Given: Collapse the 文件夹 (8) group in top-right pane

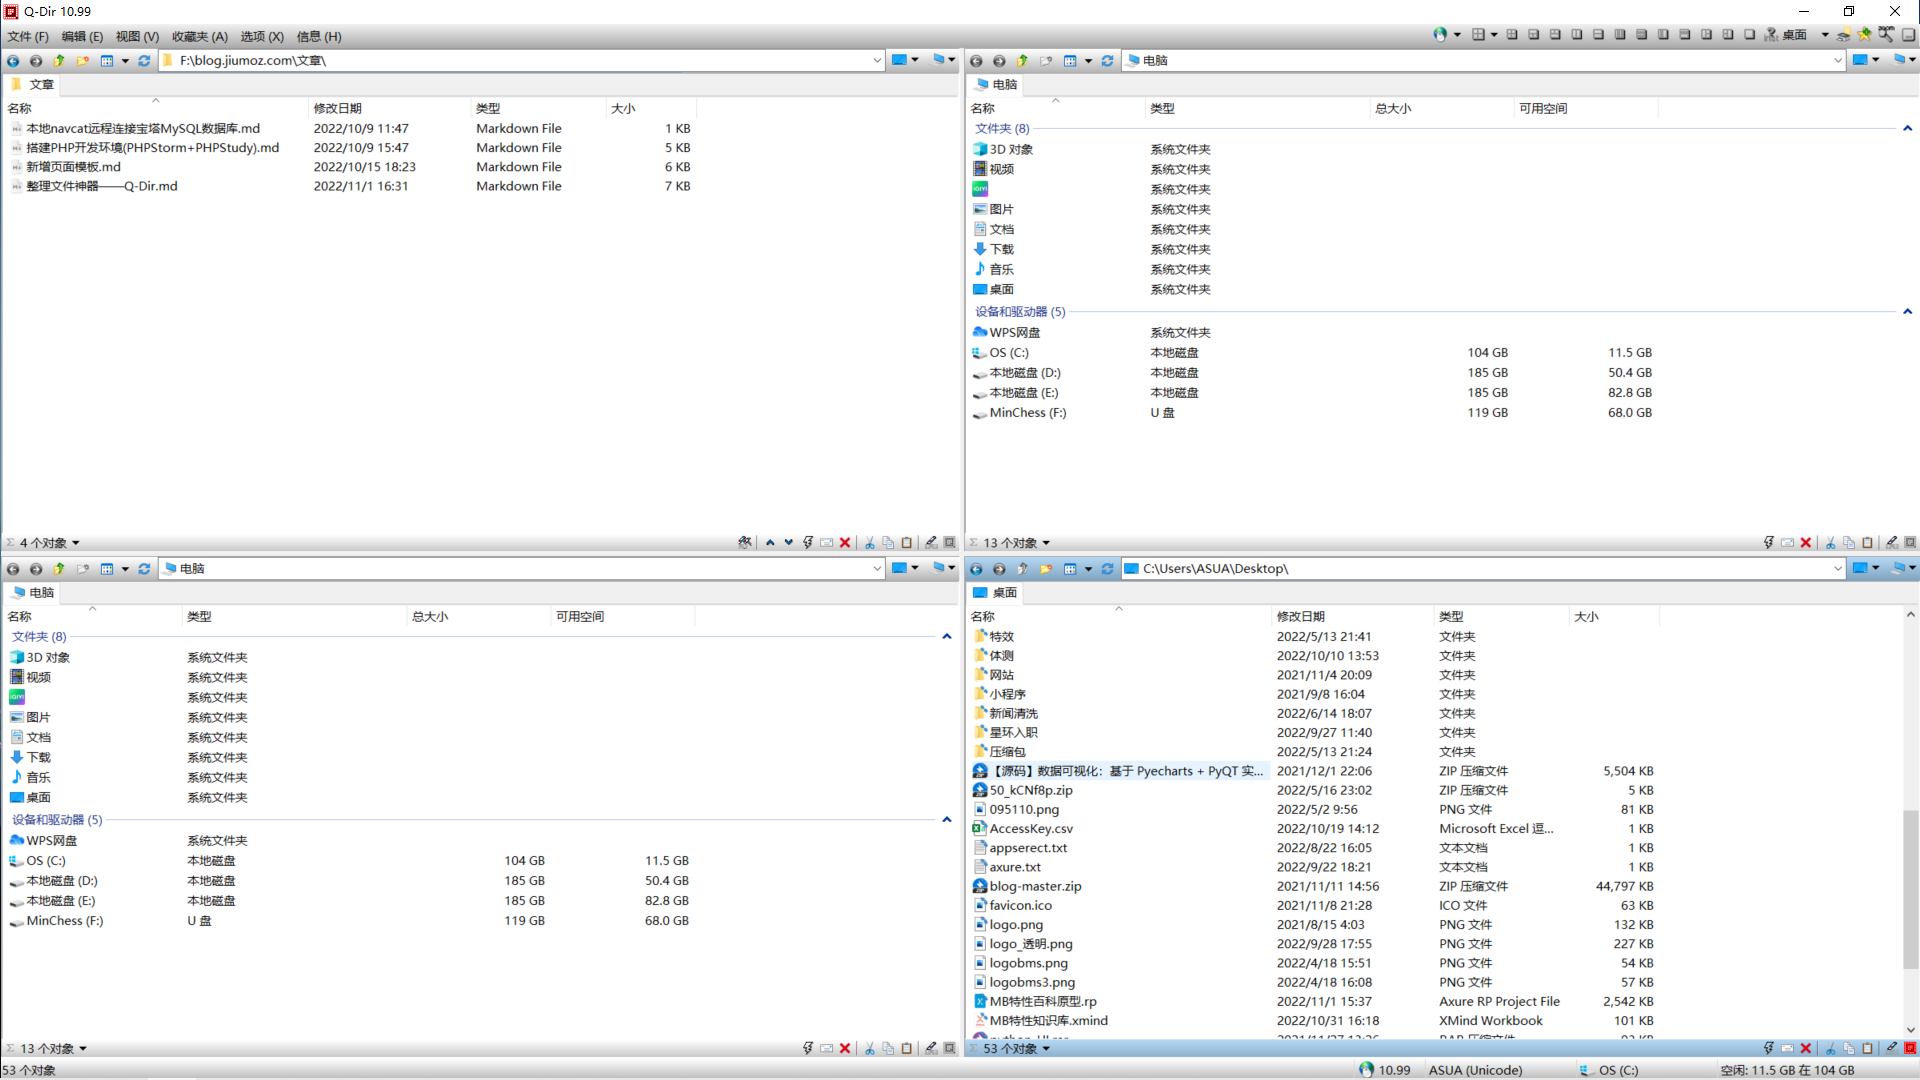Looking at the screenshot, I should pos(1907,129).
